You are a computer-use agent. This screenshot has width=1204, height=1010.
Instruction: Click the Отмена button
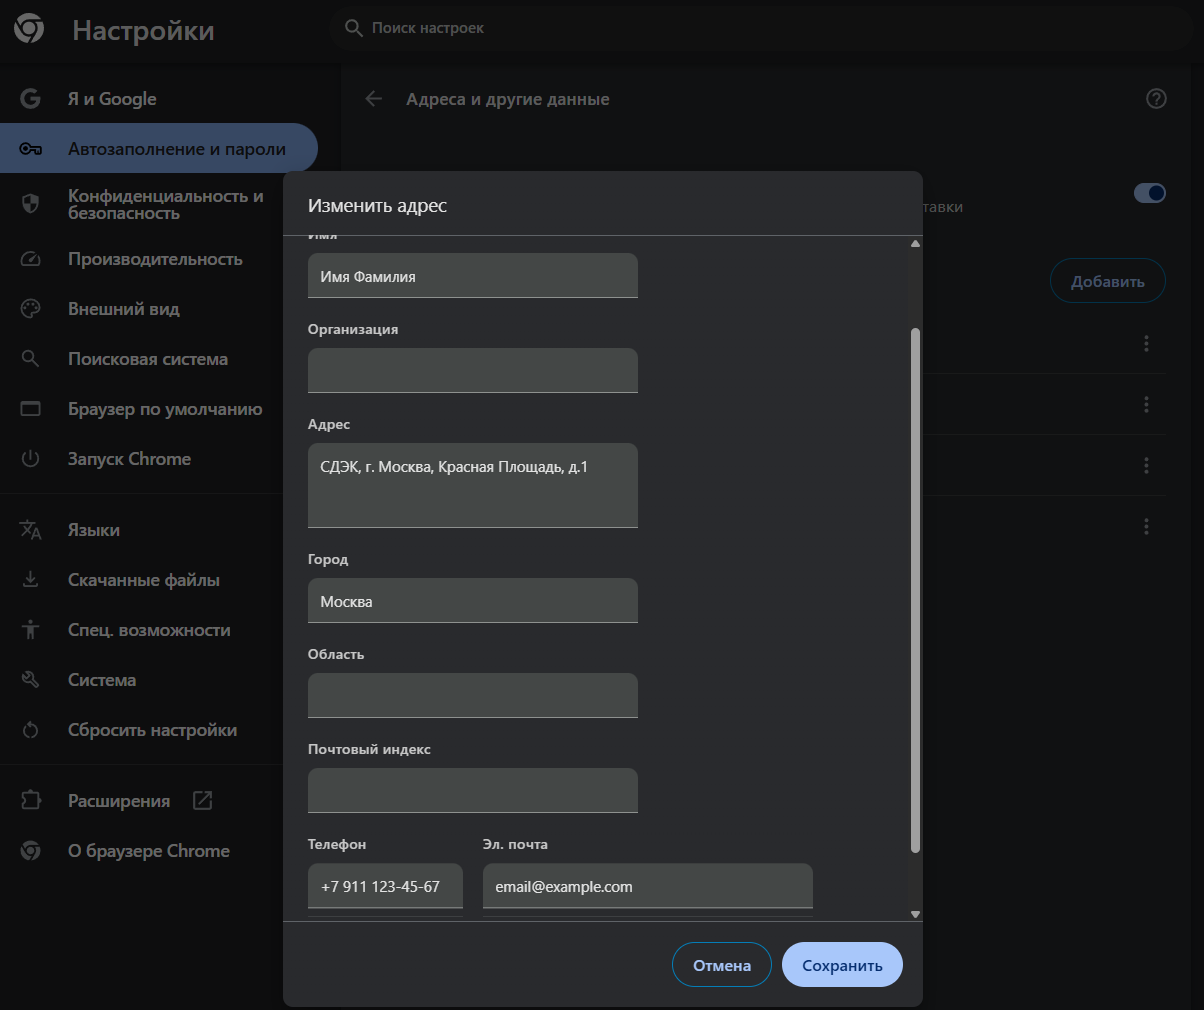[722, 965]
